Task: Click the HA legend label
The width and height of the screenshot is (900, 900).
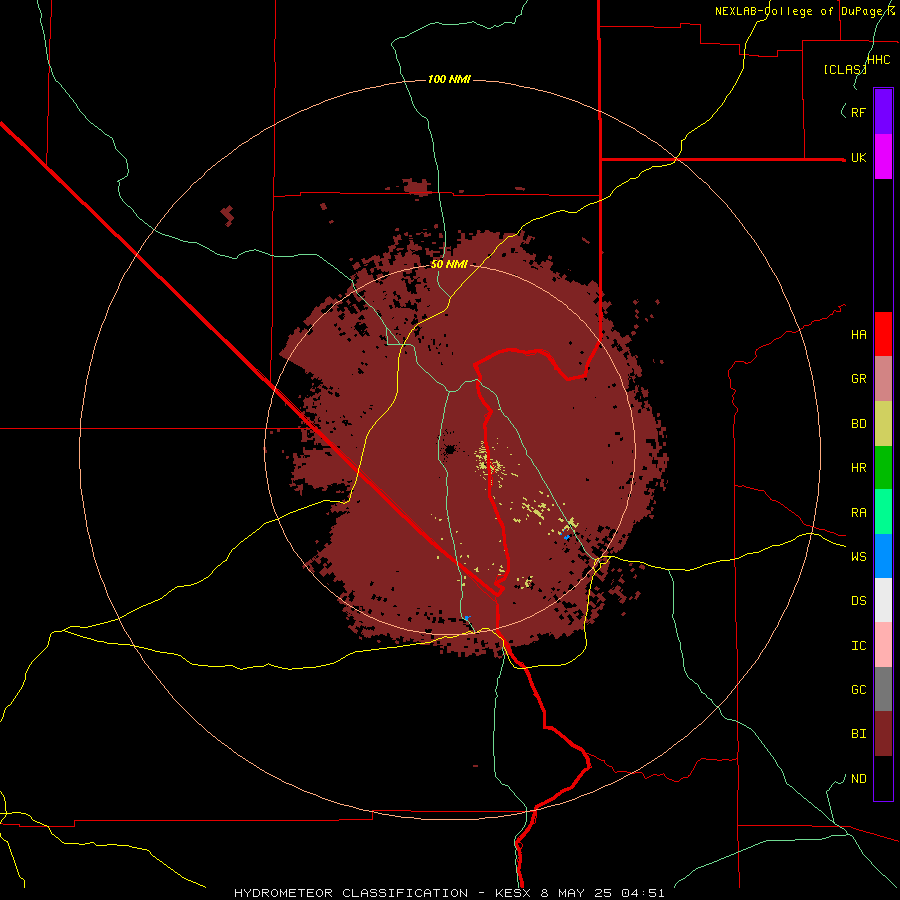Action: click(858, 334)
